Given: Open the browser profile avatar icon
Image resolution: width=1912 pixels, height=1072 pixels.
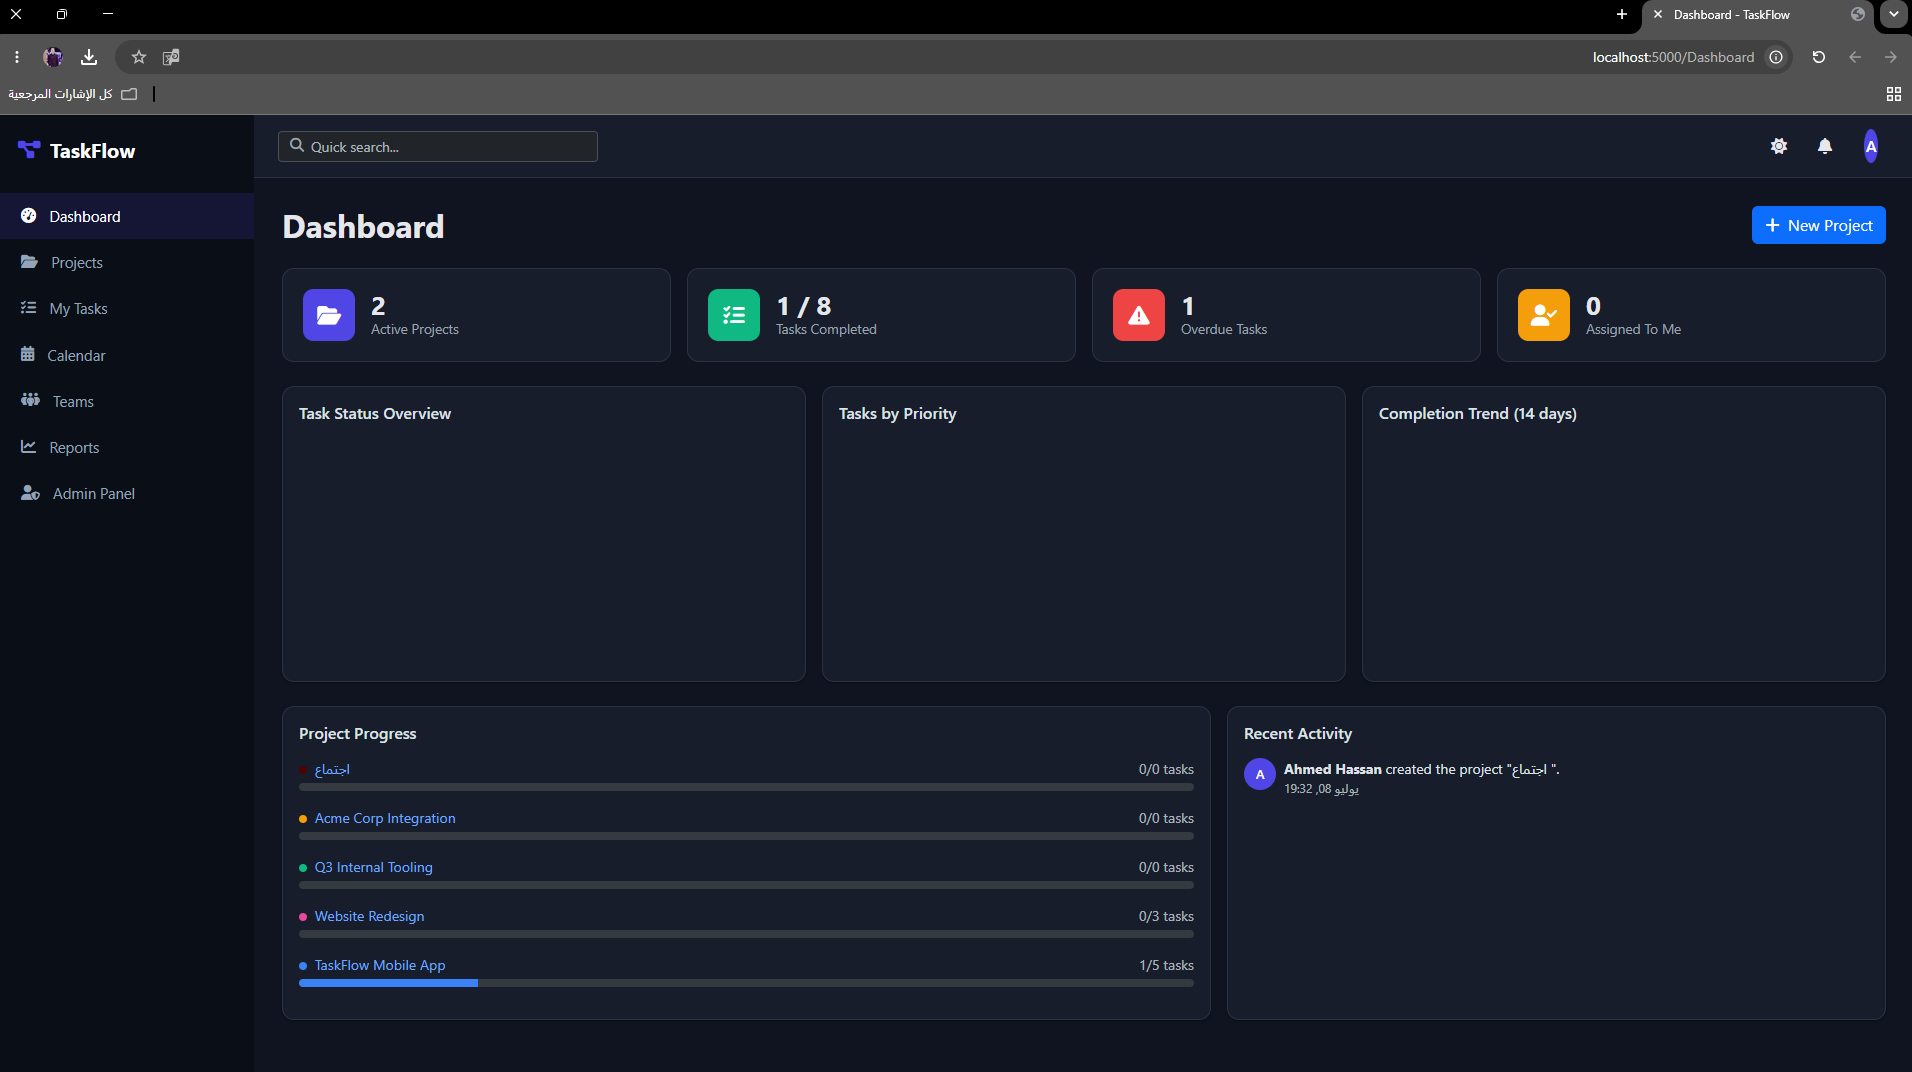Looking at the screenshot, I should (x=53, y=57).
